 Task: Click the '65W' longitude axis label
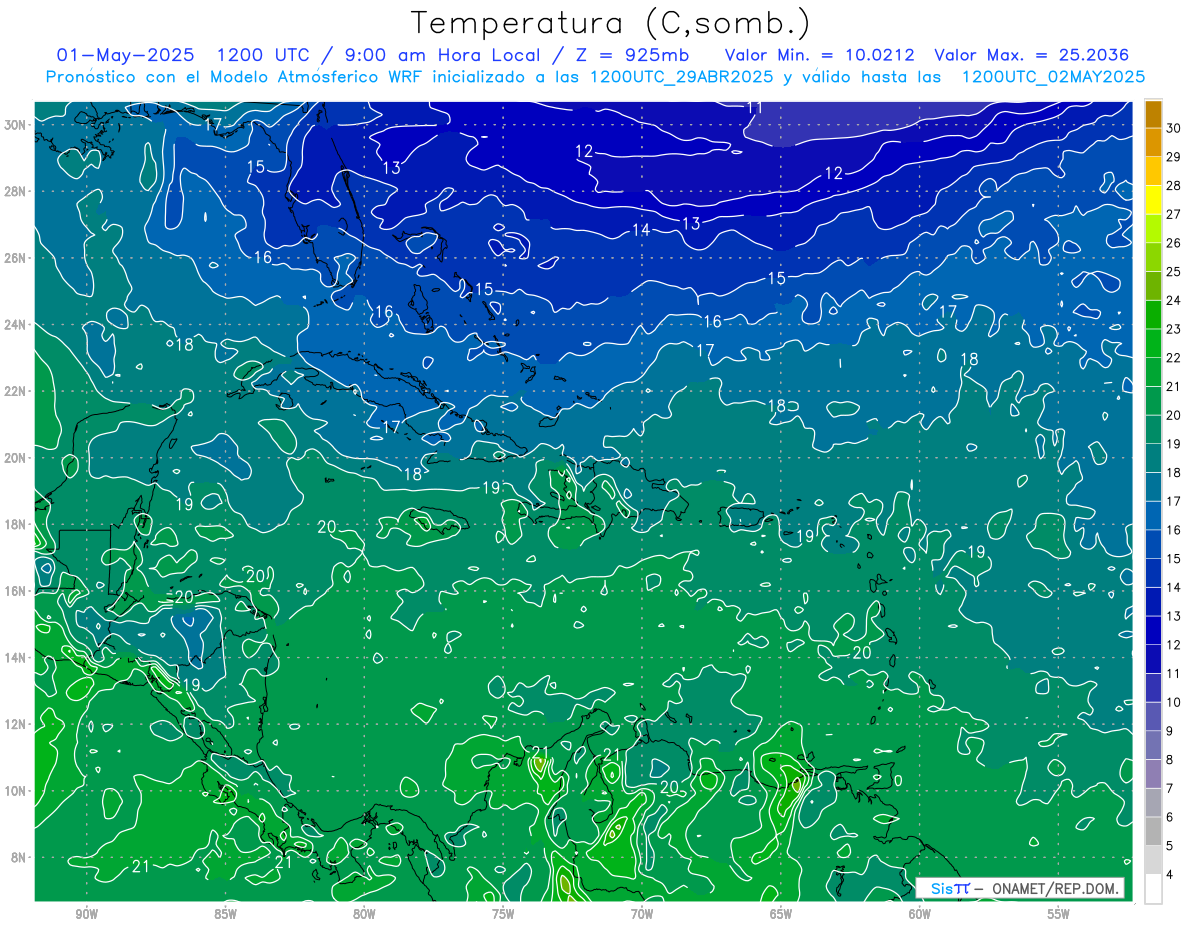point(781,914)
